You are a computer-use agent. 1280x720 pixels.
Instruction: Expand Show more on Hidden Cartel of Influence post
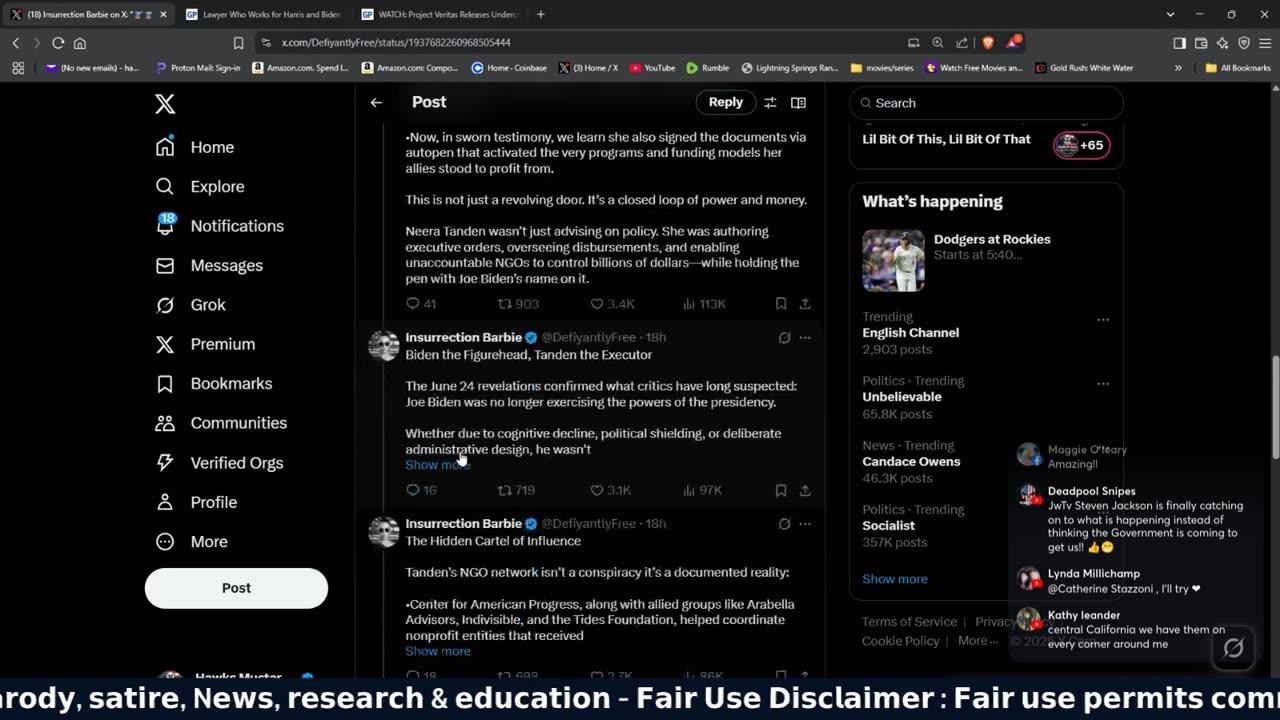tap(437, 651)
